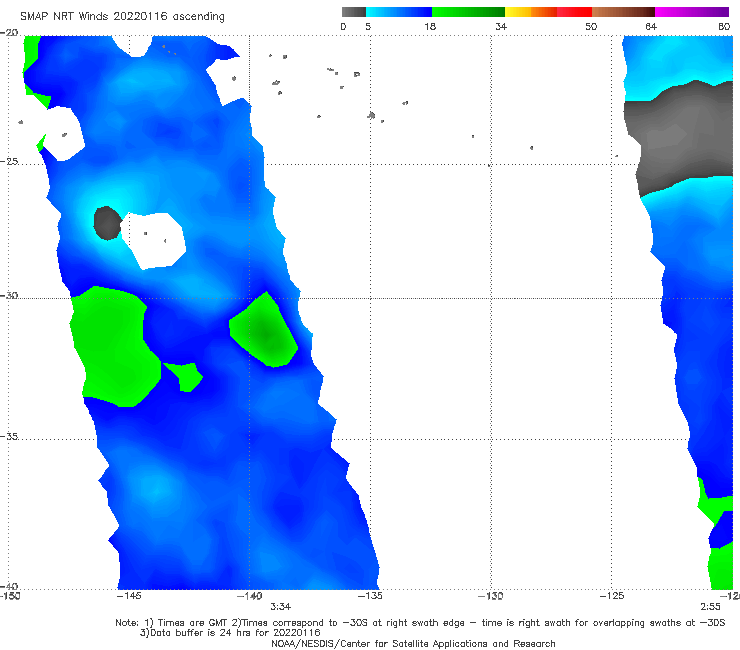
Task: Click the latitude label '-30'
Action: 9,295
